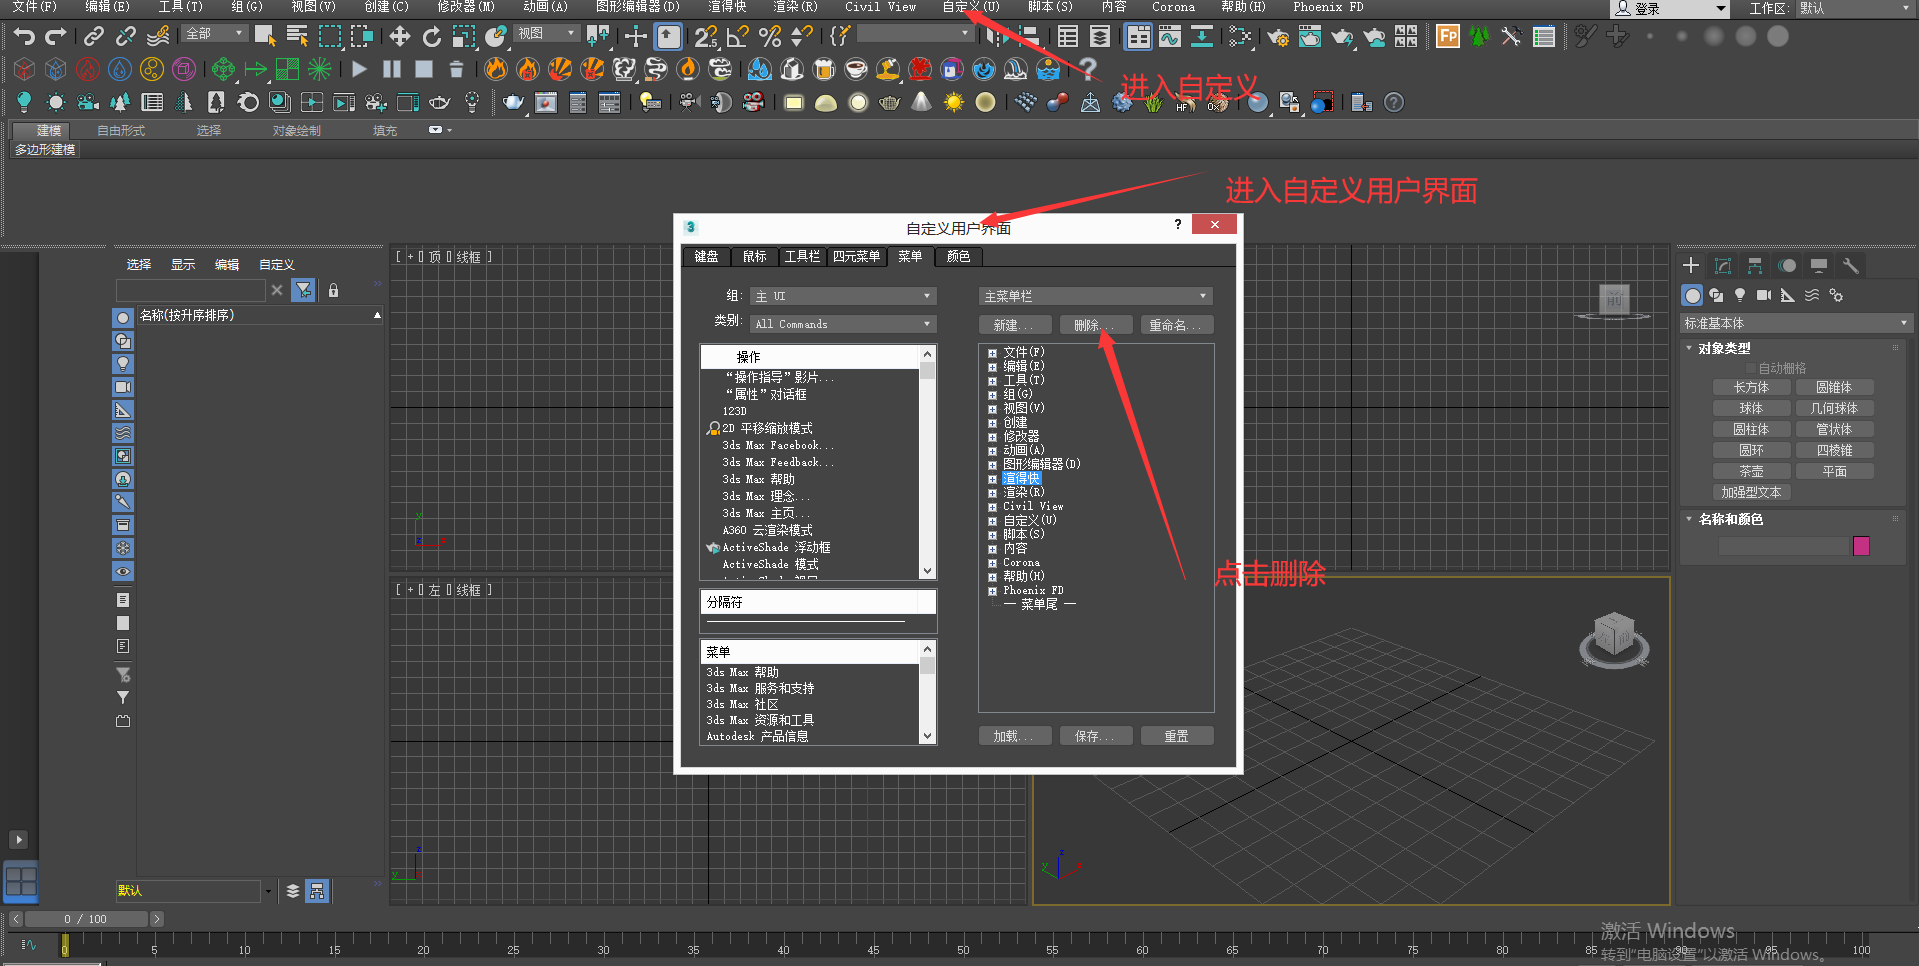Open the Utilities wrench tab in command panel
Image resolution: width=1919 pixels, height=966 pixels.
click(x=1850, y=265)
